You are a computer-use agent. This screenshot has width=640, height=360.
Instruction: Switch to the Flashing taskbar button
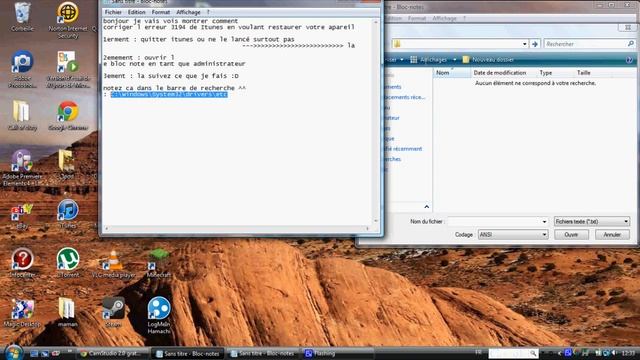[338, 353]
